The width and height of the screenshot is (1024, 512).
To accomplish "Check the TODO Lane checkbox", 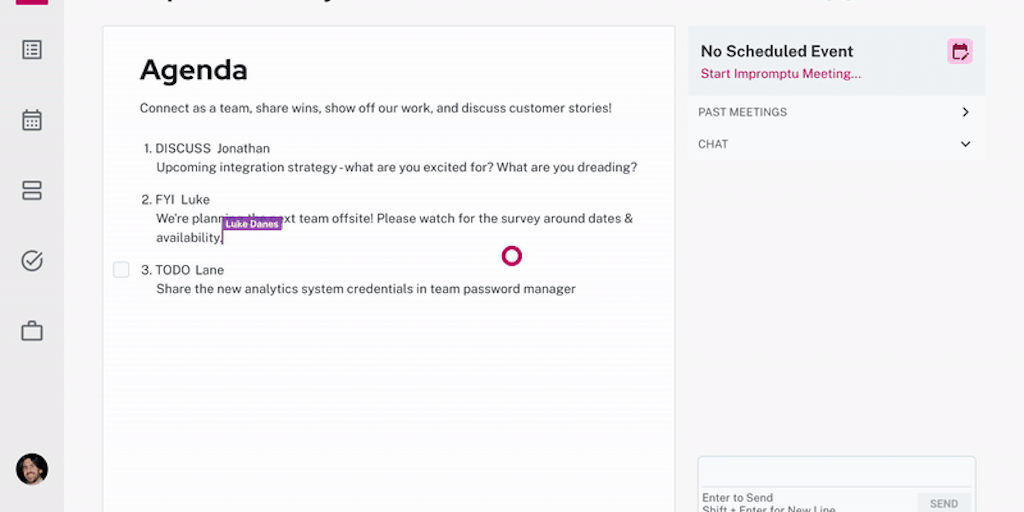I will (121, 270).
